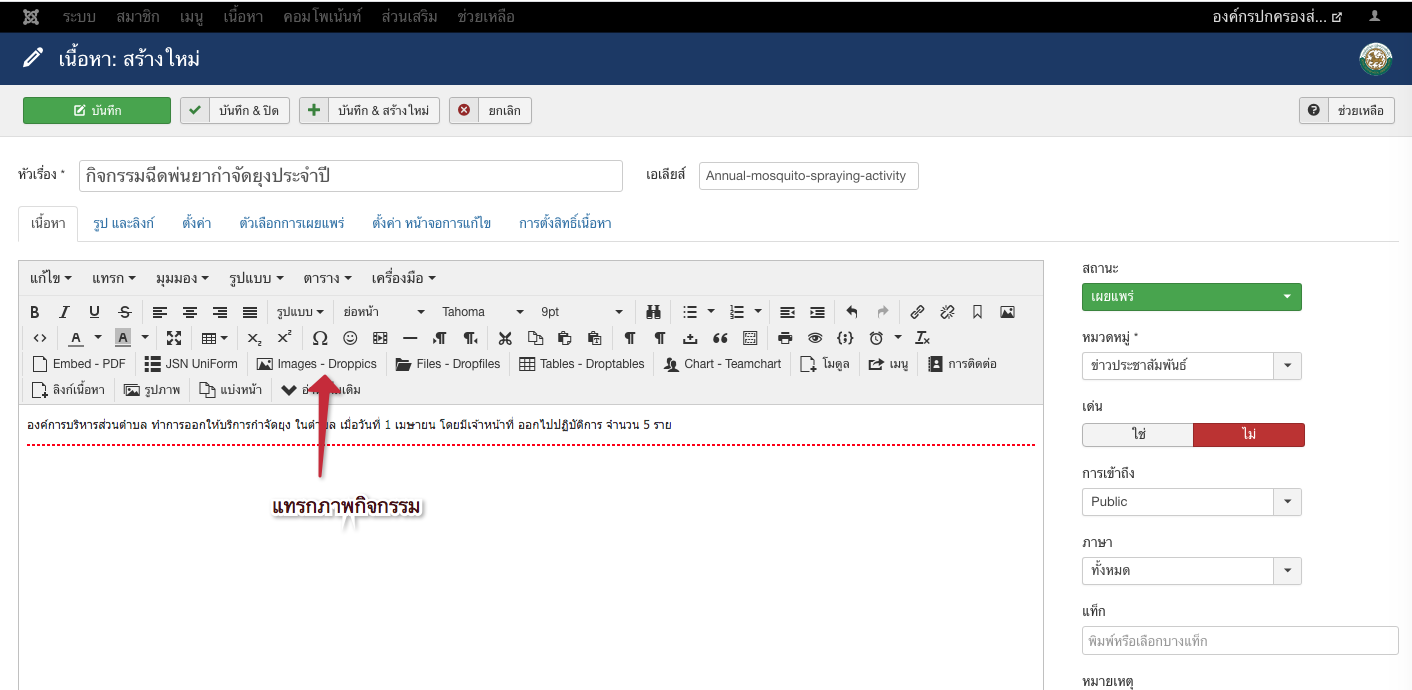The image size is (1412, 690).
Task: Click the เอเลียส alias input field
Action: pos(808,176)
